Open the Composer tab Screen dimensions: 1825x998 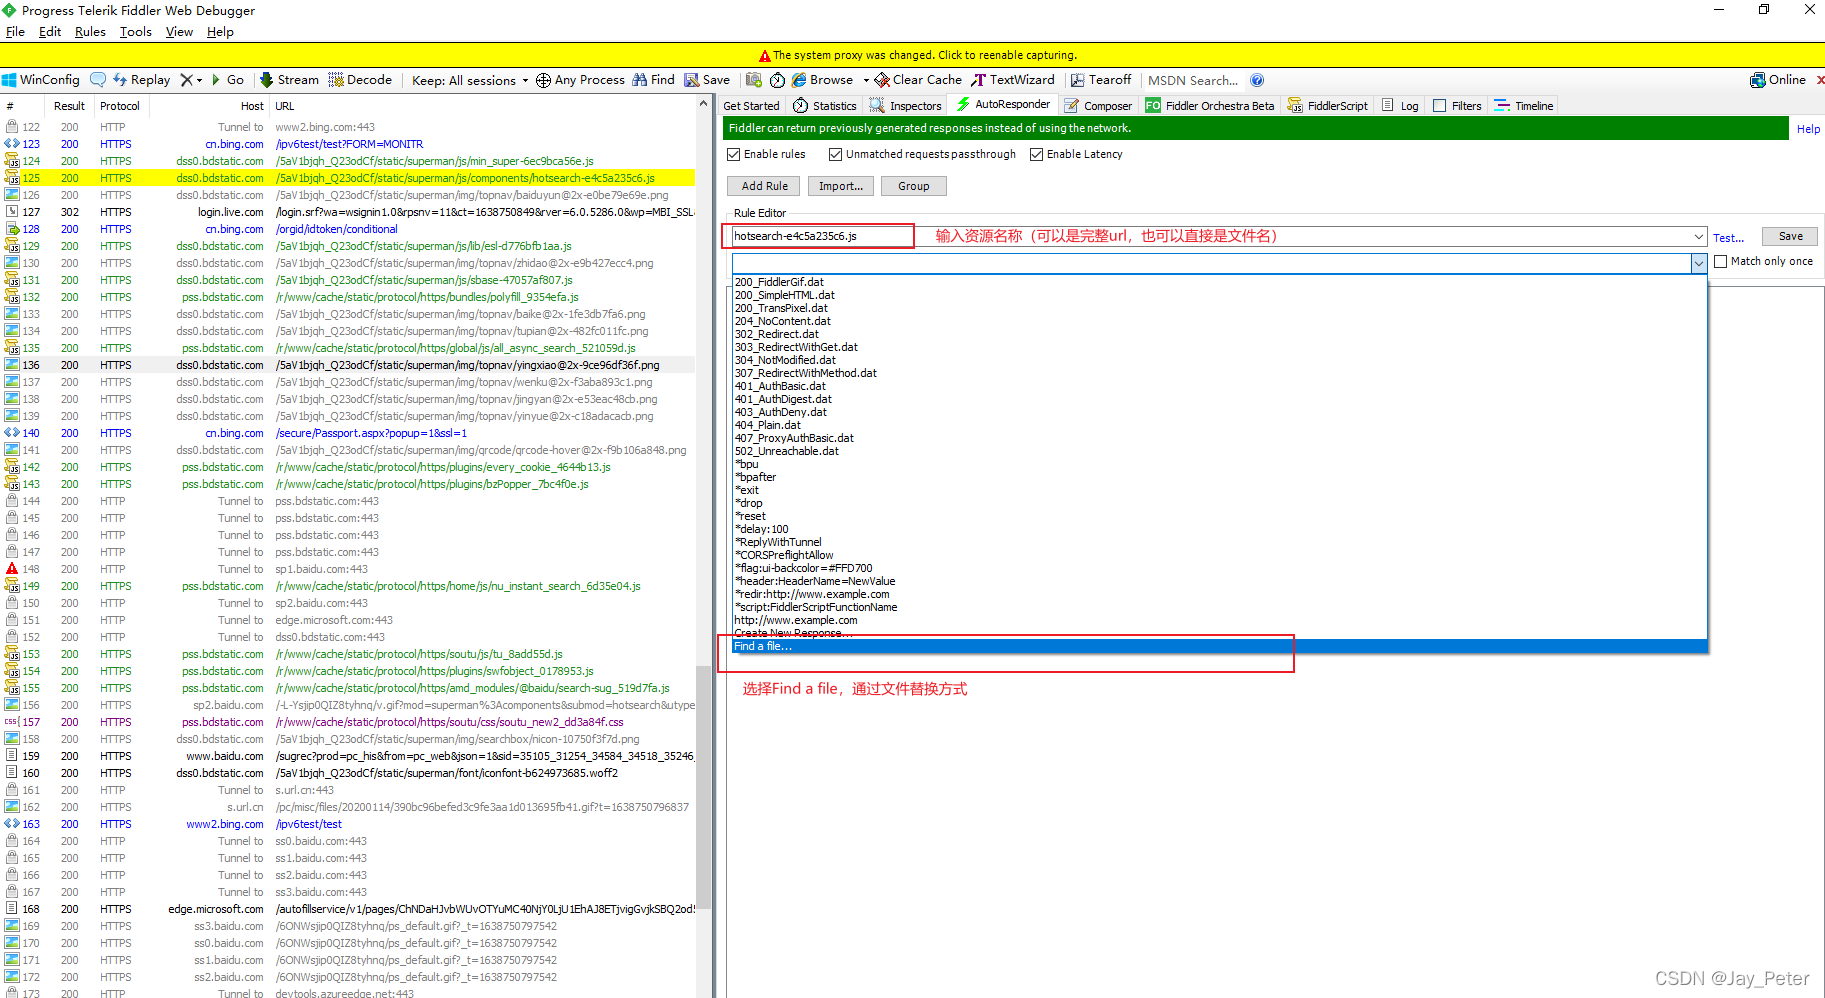[1098, 106]
